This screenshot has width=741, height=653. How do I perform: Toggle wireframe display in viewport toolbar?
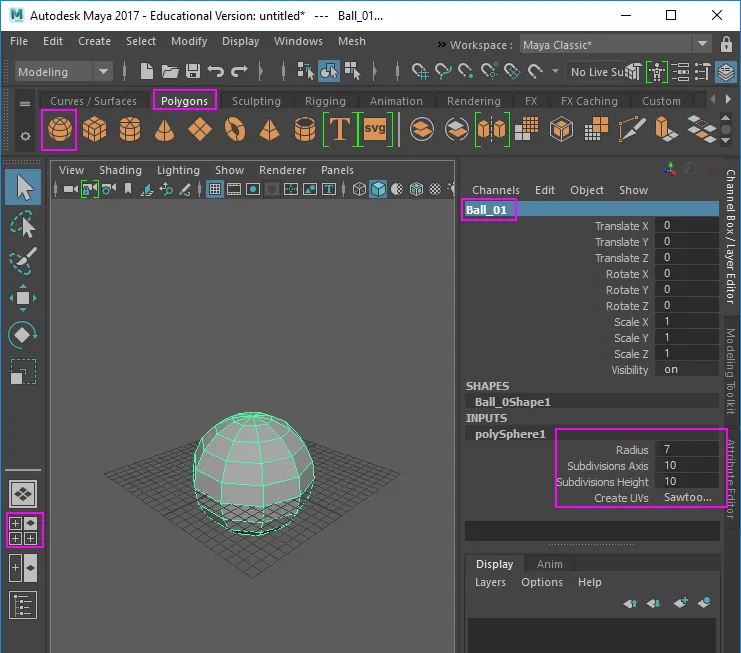coord(359,189)
